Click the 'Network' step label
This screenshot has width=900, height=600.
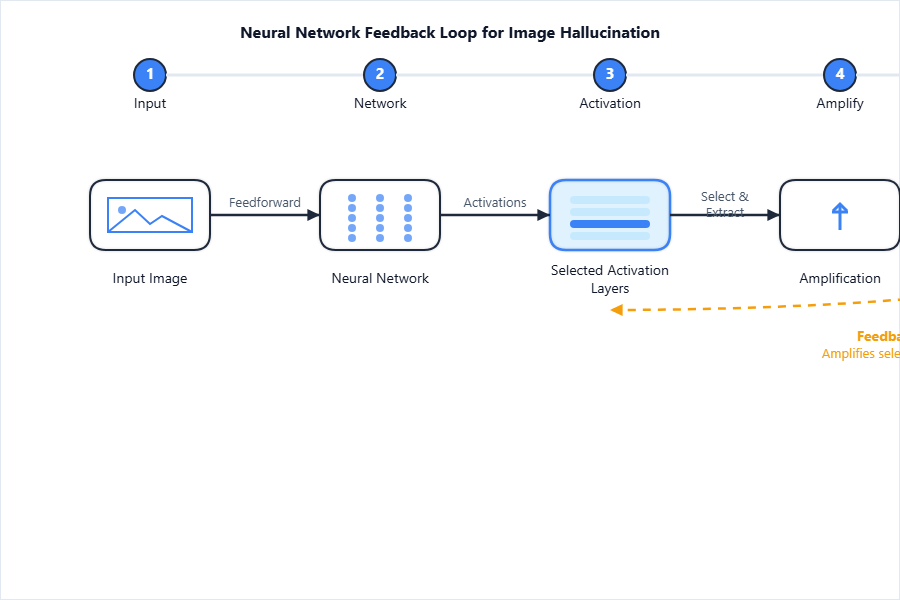(380, 103)
